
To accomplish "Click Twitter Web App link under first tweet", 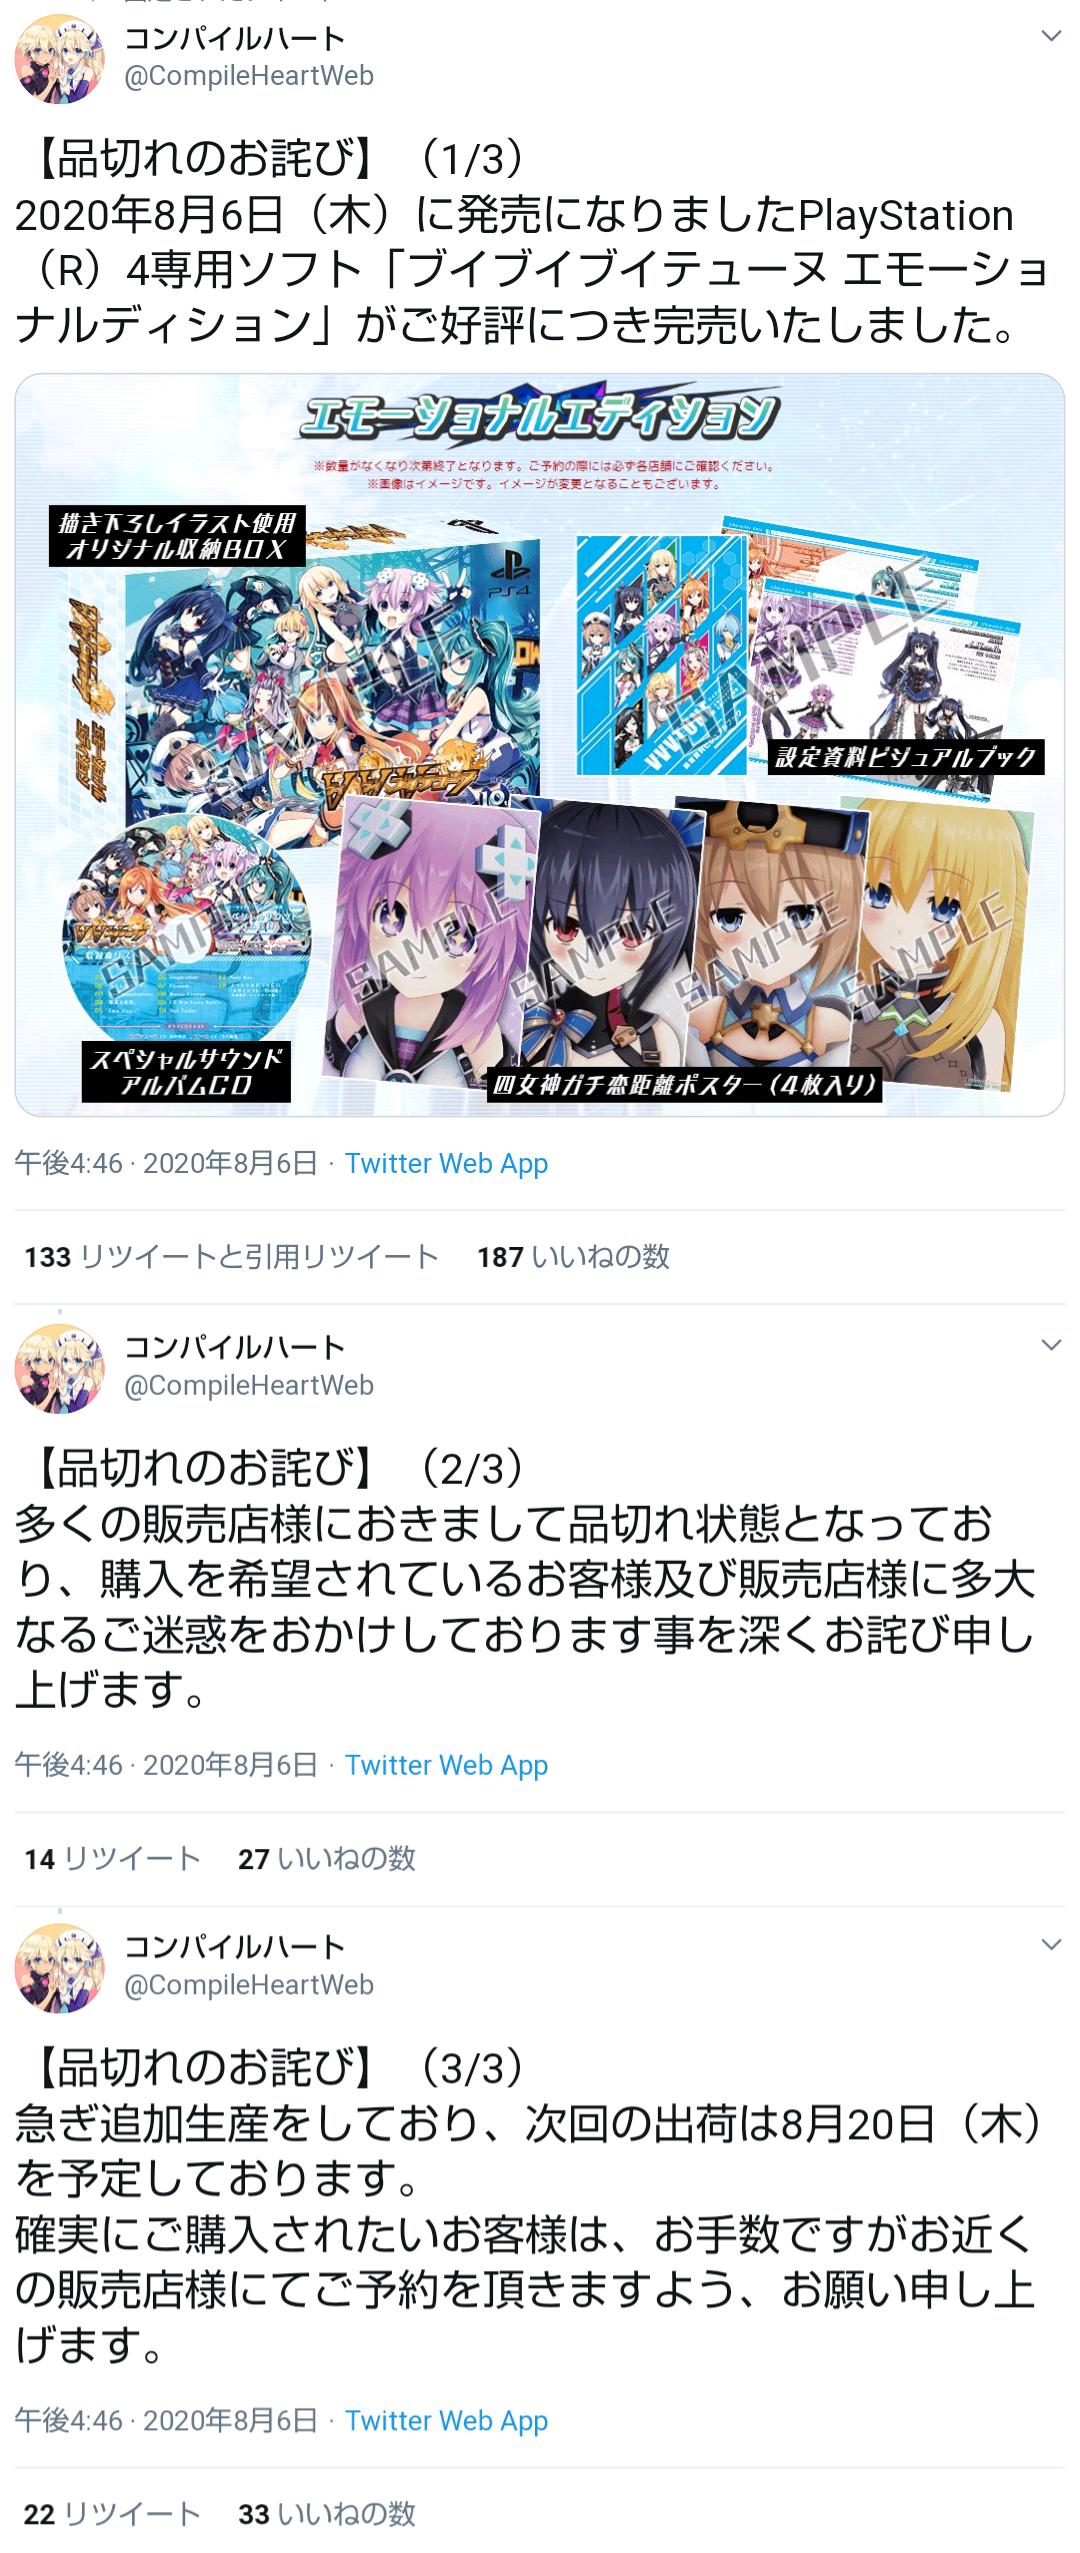I will (x=446, y=1163).
